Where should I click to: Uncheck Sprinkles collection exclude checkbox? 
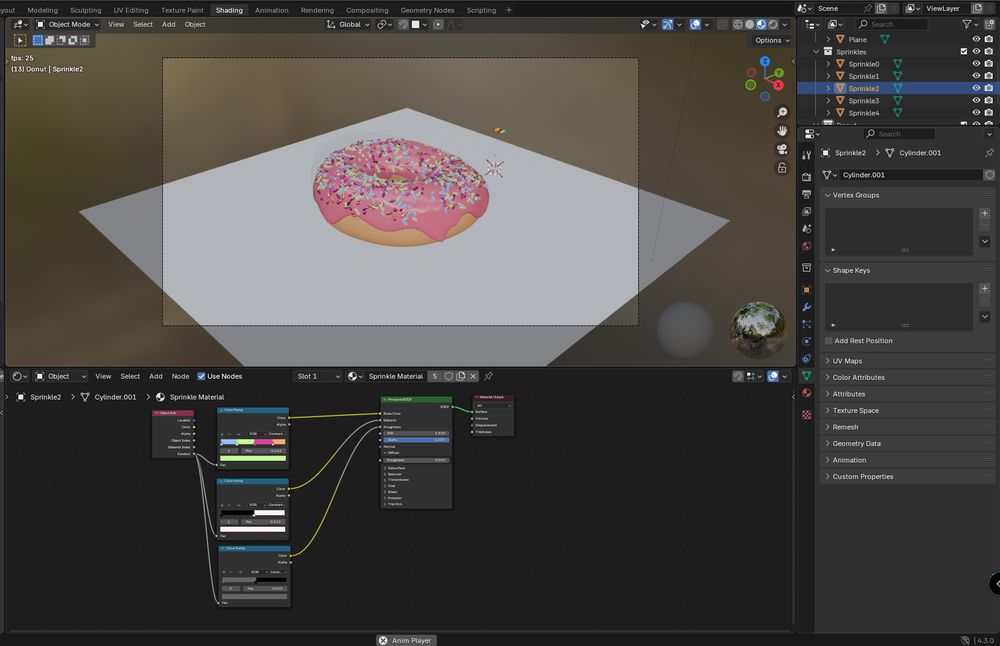pos(964,52)
